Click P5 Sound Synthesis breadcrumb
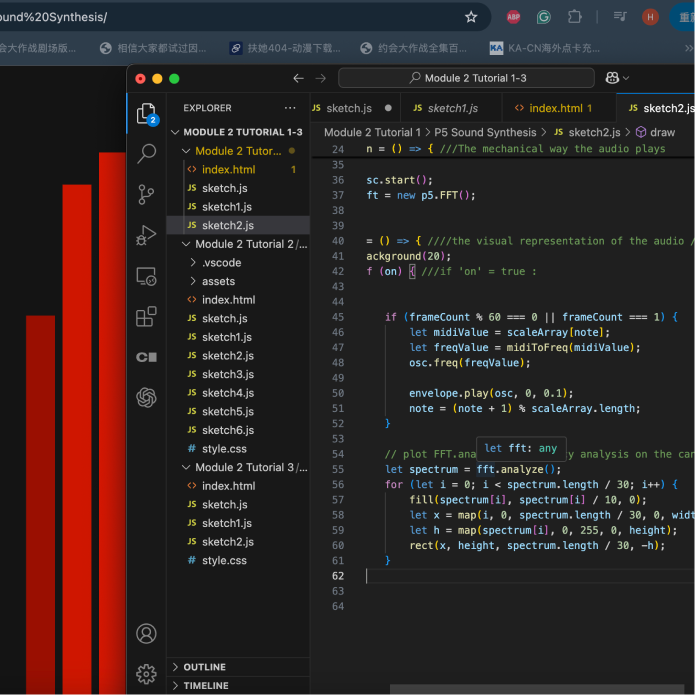 (485, 132)
